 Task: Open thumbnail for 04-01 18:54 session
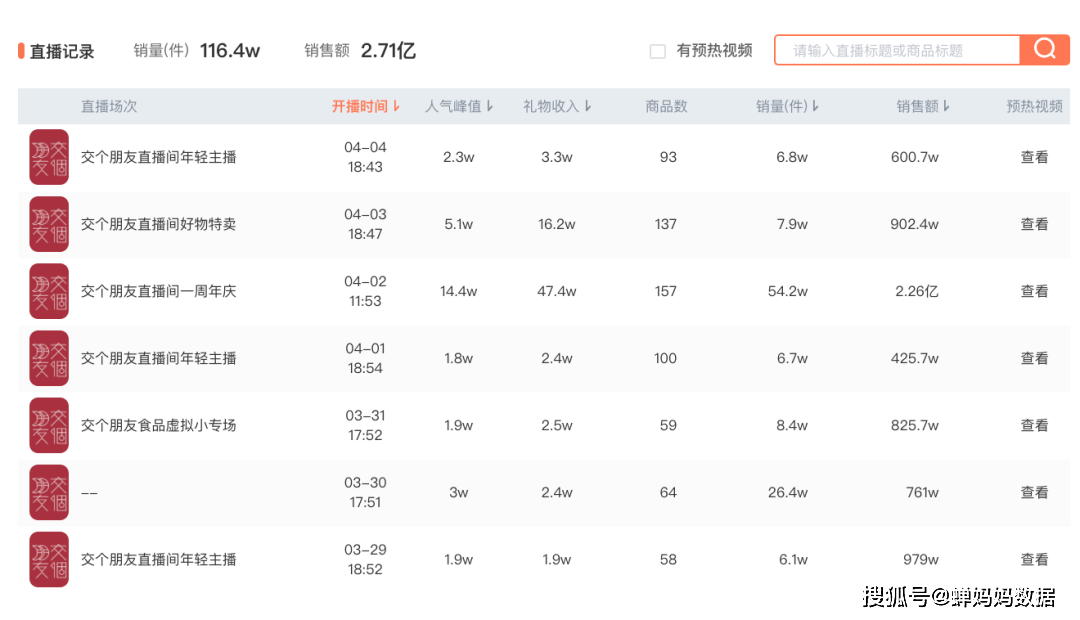coord(49,358)
